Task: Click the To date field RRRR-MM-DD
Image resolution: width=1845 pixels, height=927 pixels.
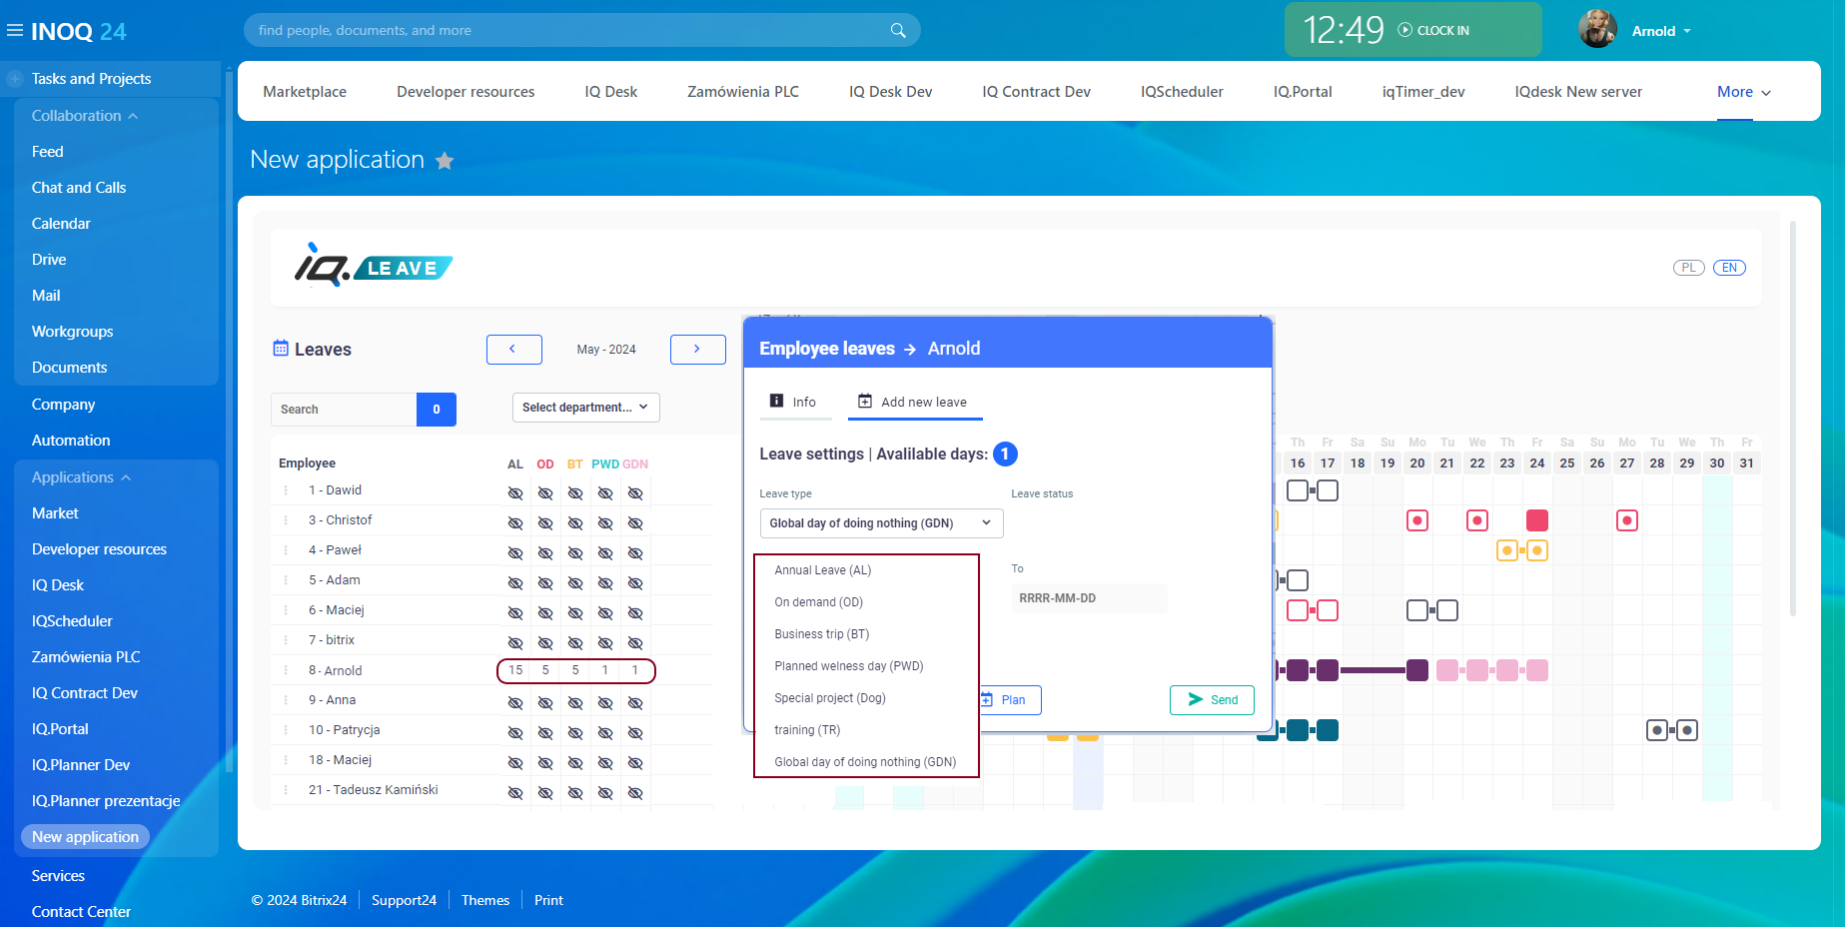Action: tap(1089, 598)
